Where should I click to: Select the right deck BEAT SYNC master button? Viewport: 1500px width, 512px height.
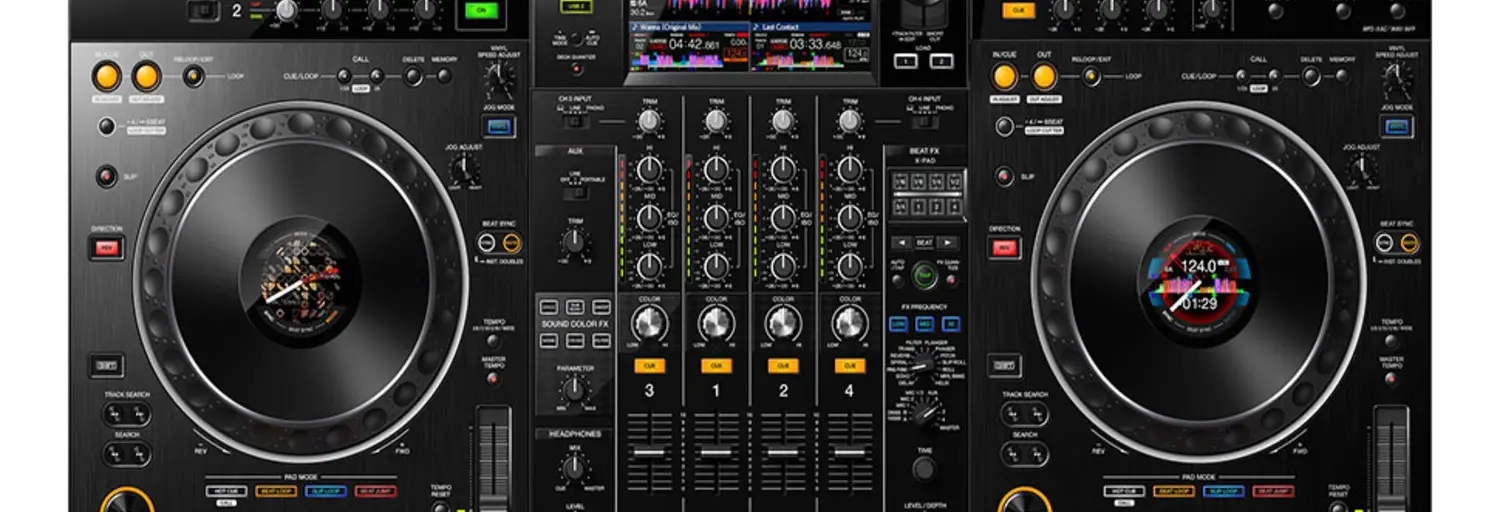[1410, 243]
